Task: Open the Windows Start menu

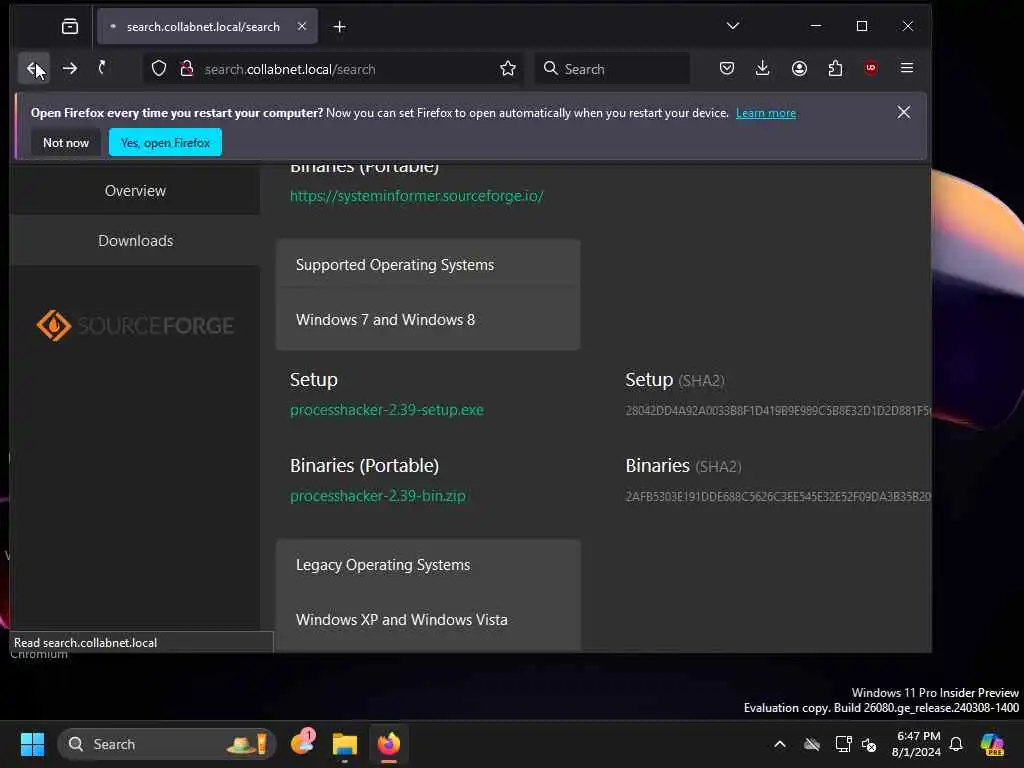Action: 32,744
